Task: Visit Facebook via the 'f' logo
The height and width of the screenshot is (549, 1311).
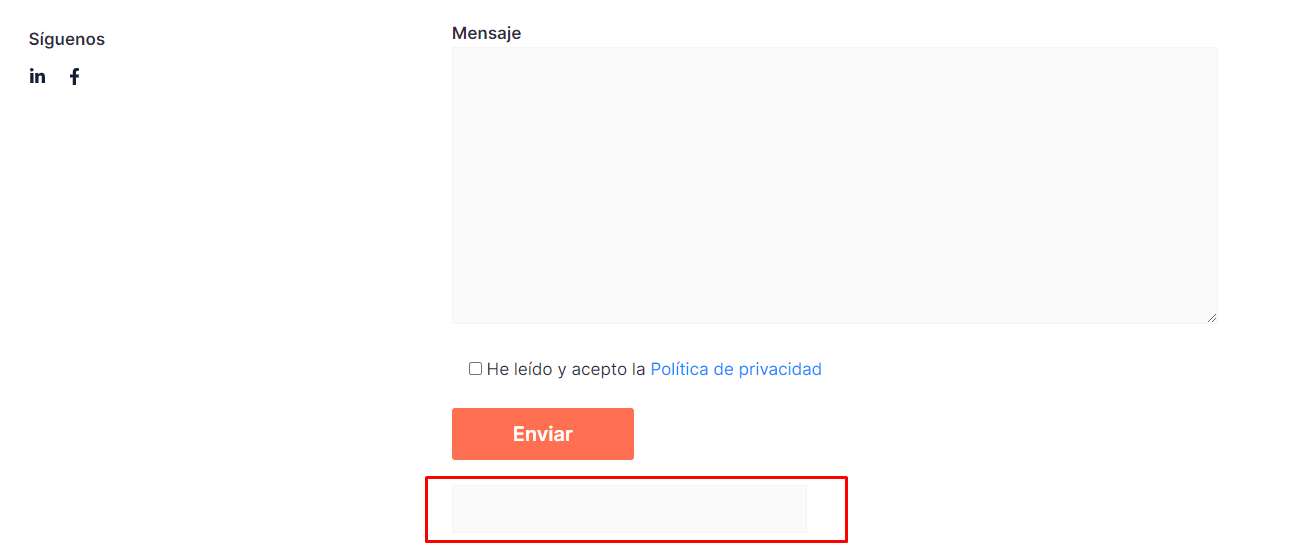Action: pyautogui.click(x=74, y=76)
